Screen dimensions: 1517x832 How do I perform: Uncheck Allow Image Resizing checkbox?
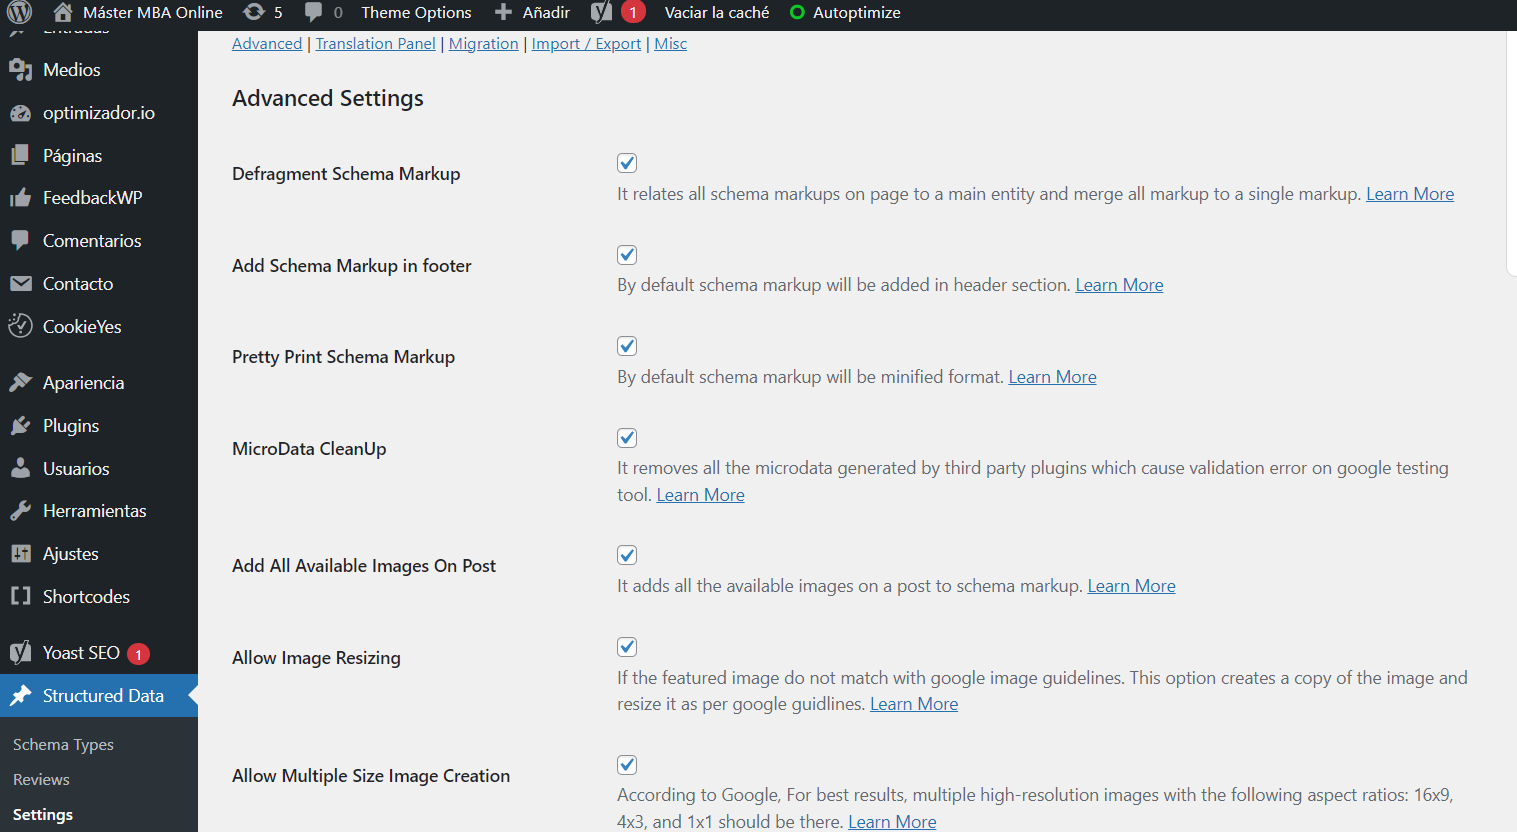point(627,647)
